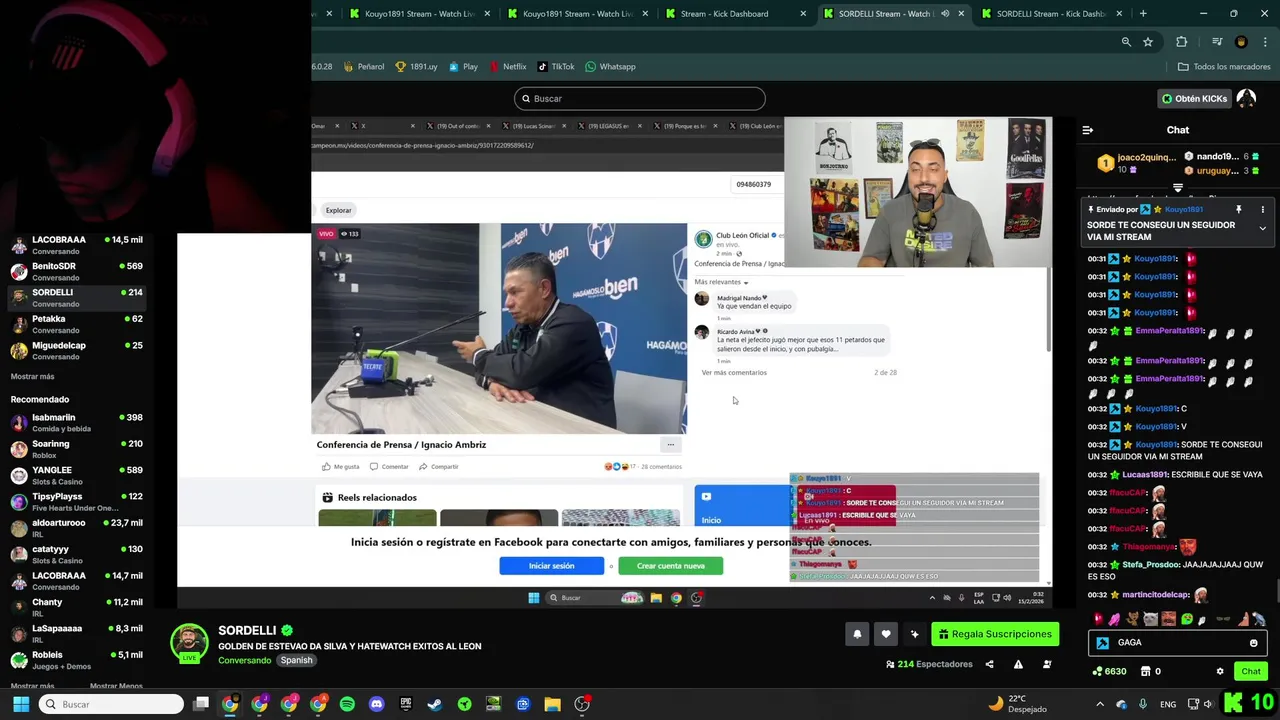The width and height of the screenshot is (1280, 720).
Task: Open recommended channel TipsyPlayss
Action: tap(77, 501)
